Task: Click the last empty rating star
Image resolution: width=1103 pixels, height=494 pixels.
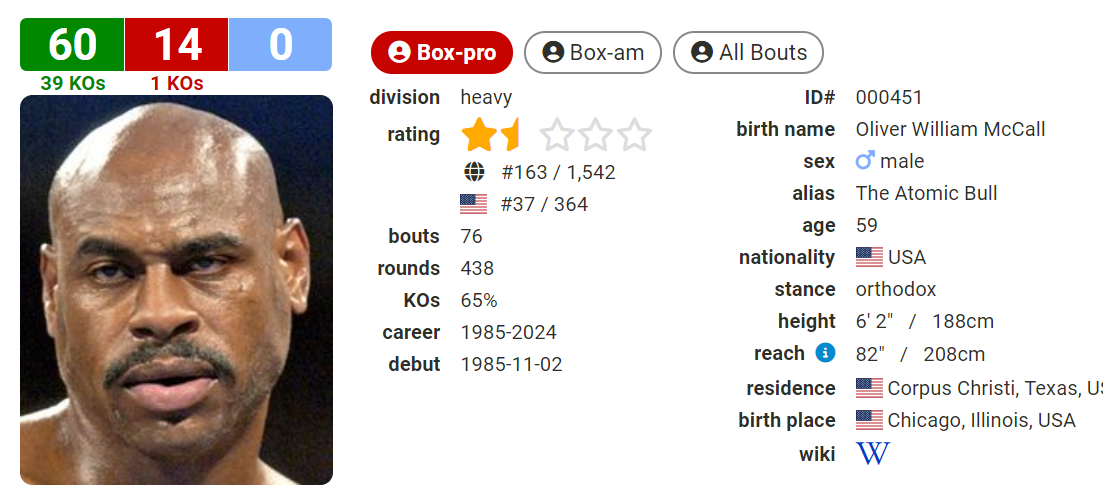Action: tap(635, 134)
